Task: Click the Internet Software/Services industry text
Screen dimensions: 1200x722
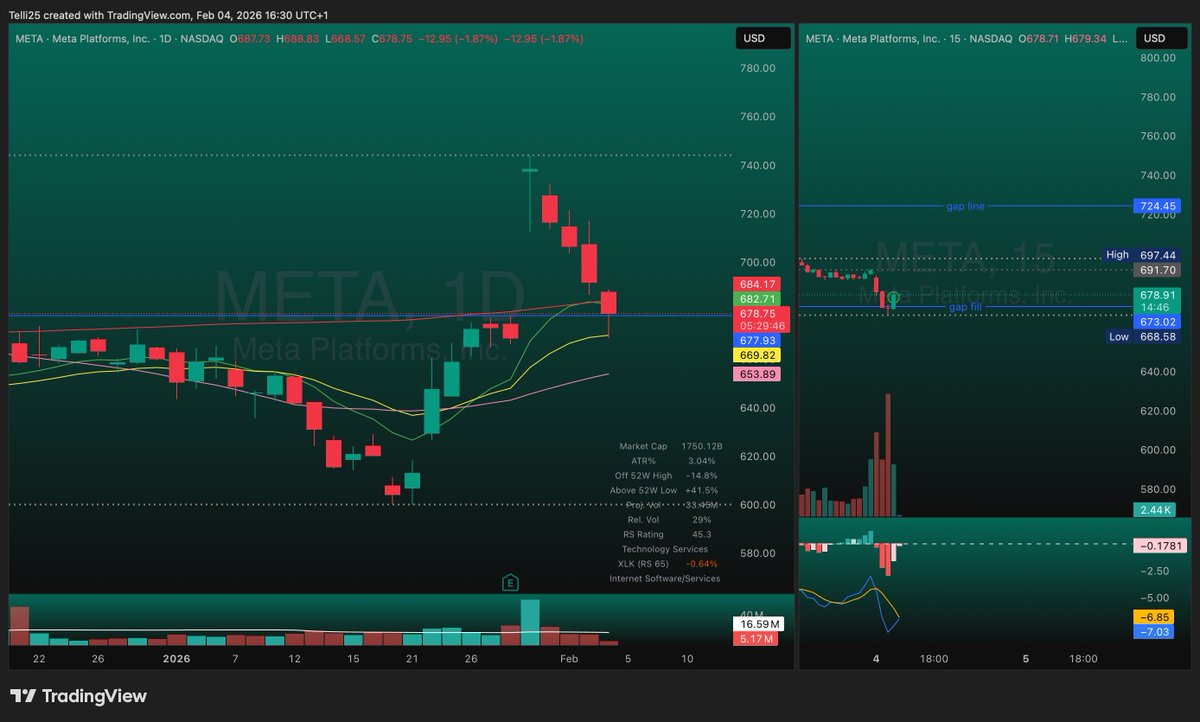Action: click(664, 578)
